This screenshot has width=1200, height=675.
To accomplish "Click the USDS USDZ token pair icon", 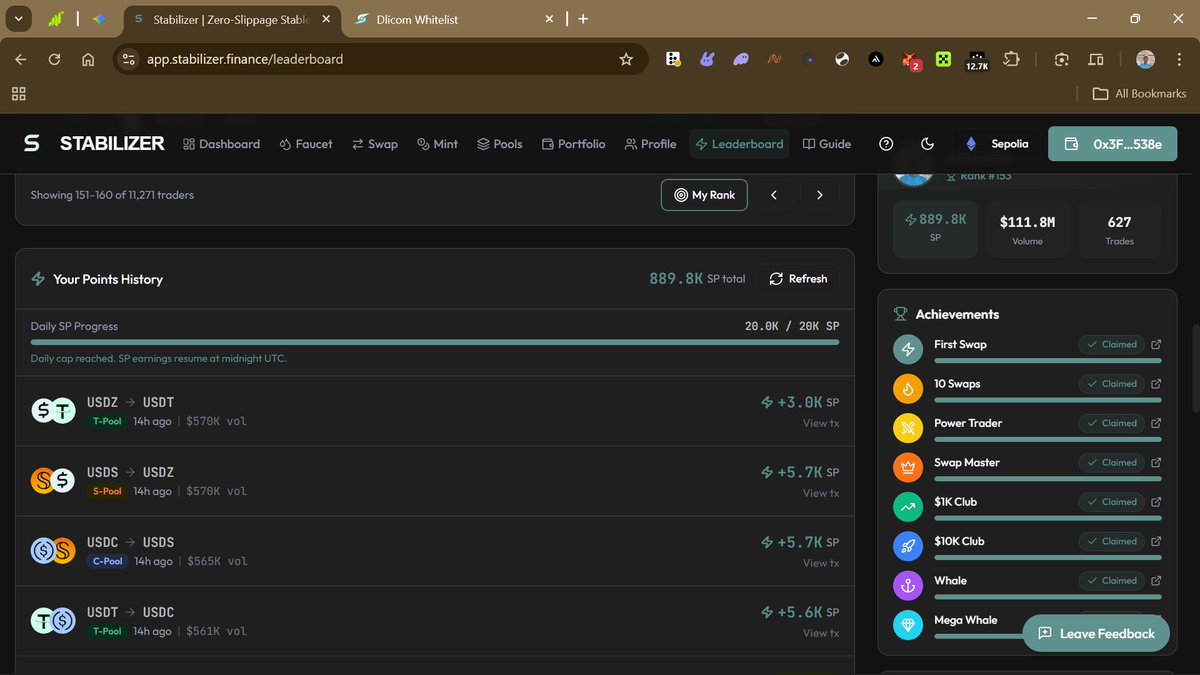I will tap(53, 481).
